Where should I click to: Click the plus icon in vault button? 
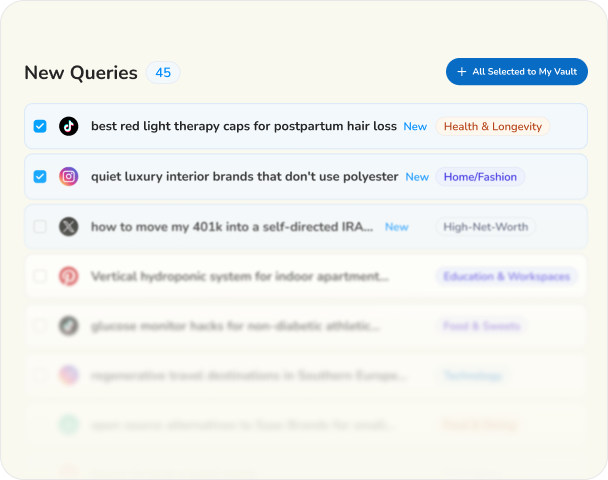pyautogui.click(x=461, y=72)
